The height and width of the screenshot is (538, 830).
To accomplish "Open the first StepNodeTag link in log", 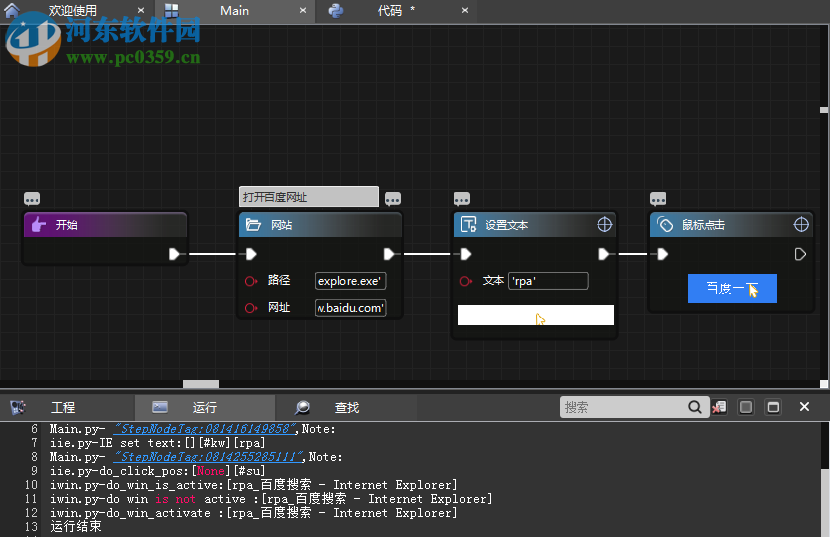I will [x=203, y=428].
